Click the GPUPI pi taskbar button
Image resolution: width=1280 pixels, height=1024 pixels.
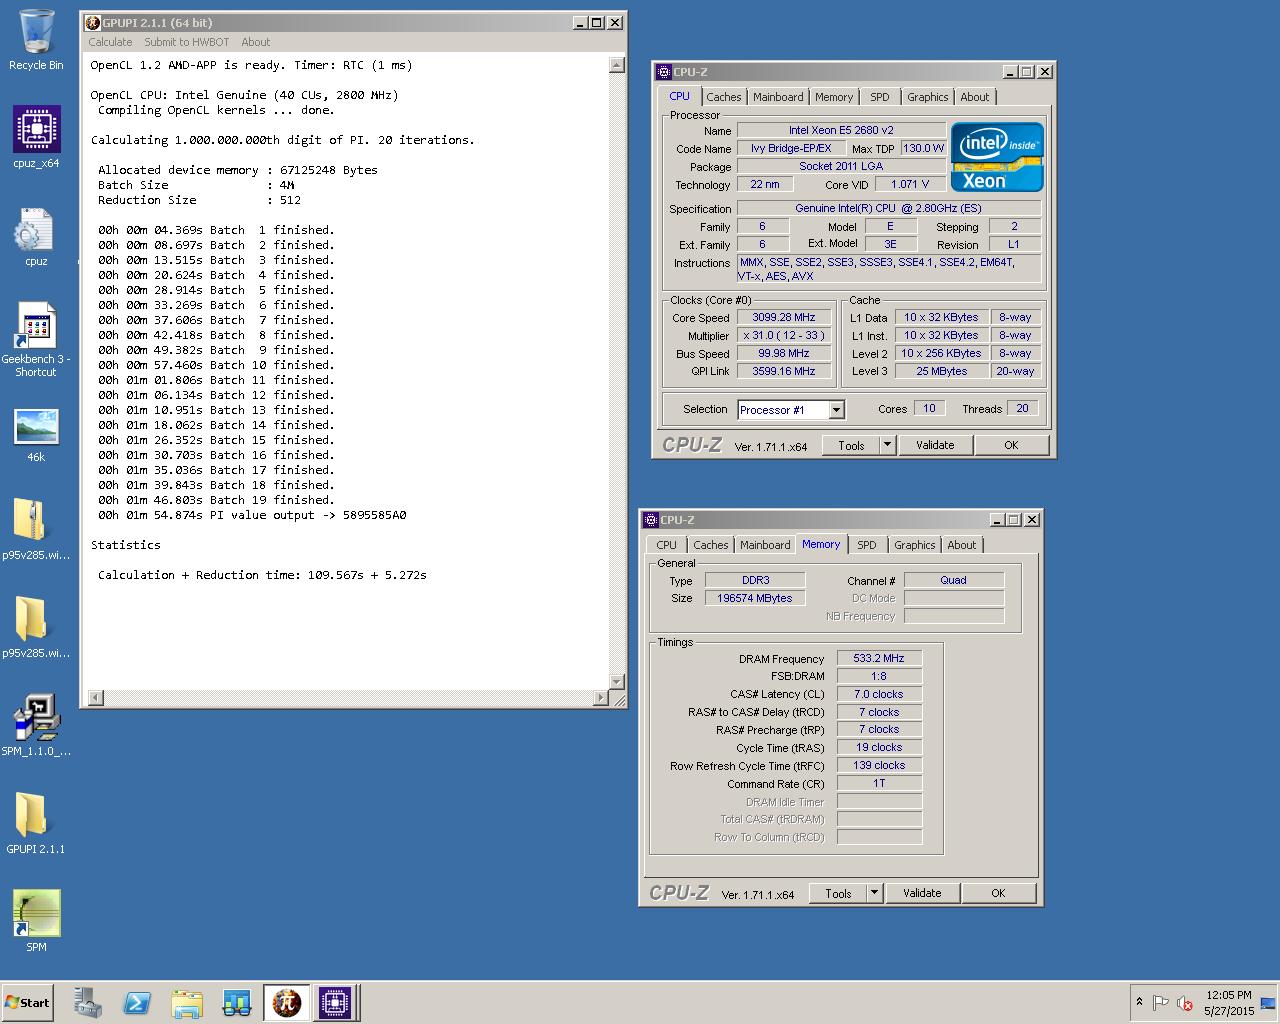[x=287, y=1002]
